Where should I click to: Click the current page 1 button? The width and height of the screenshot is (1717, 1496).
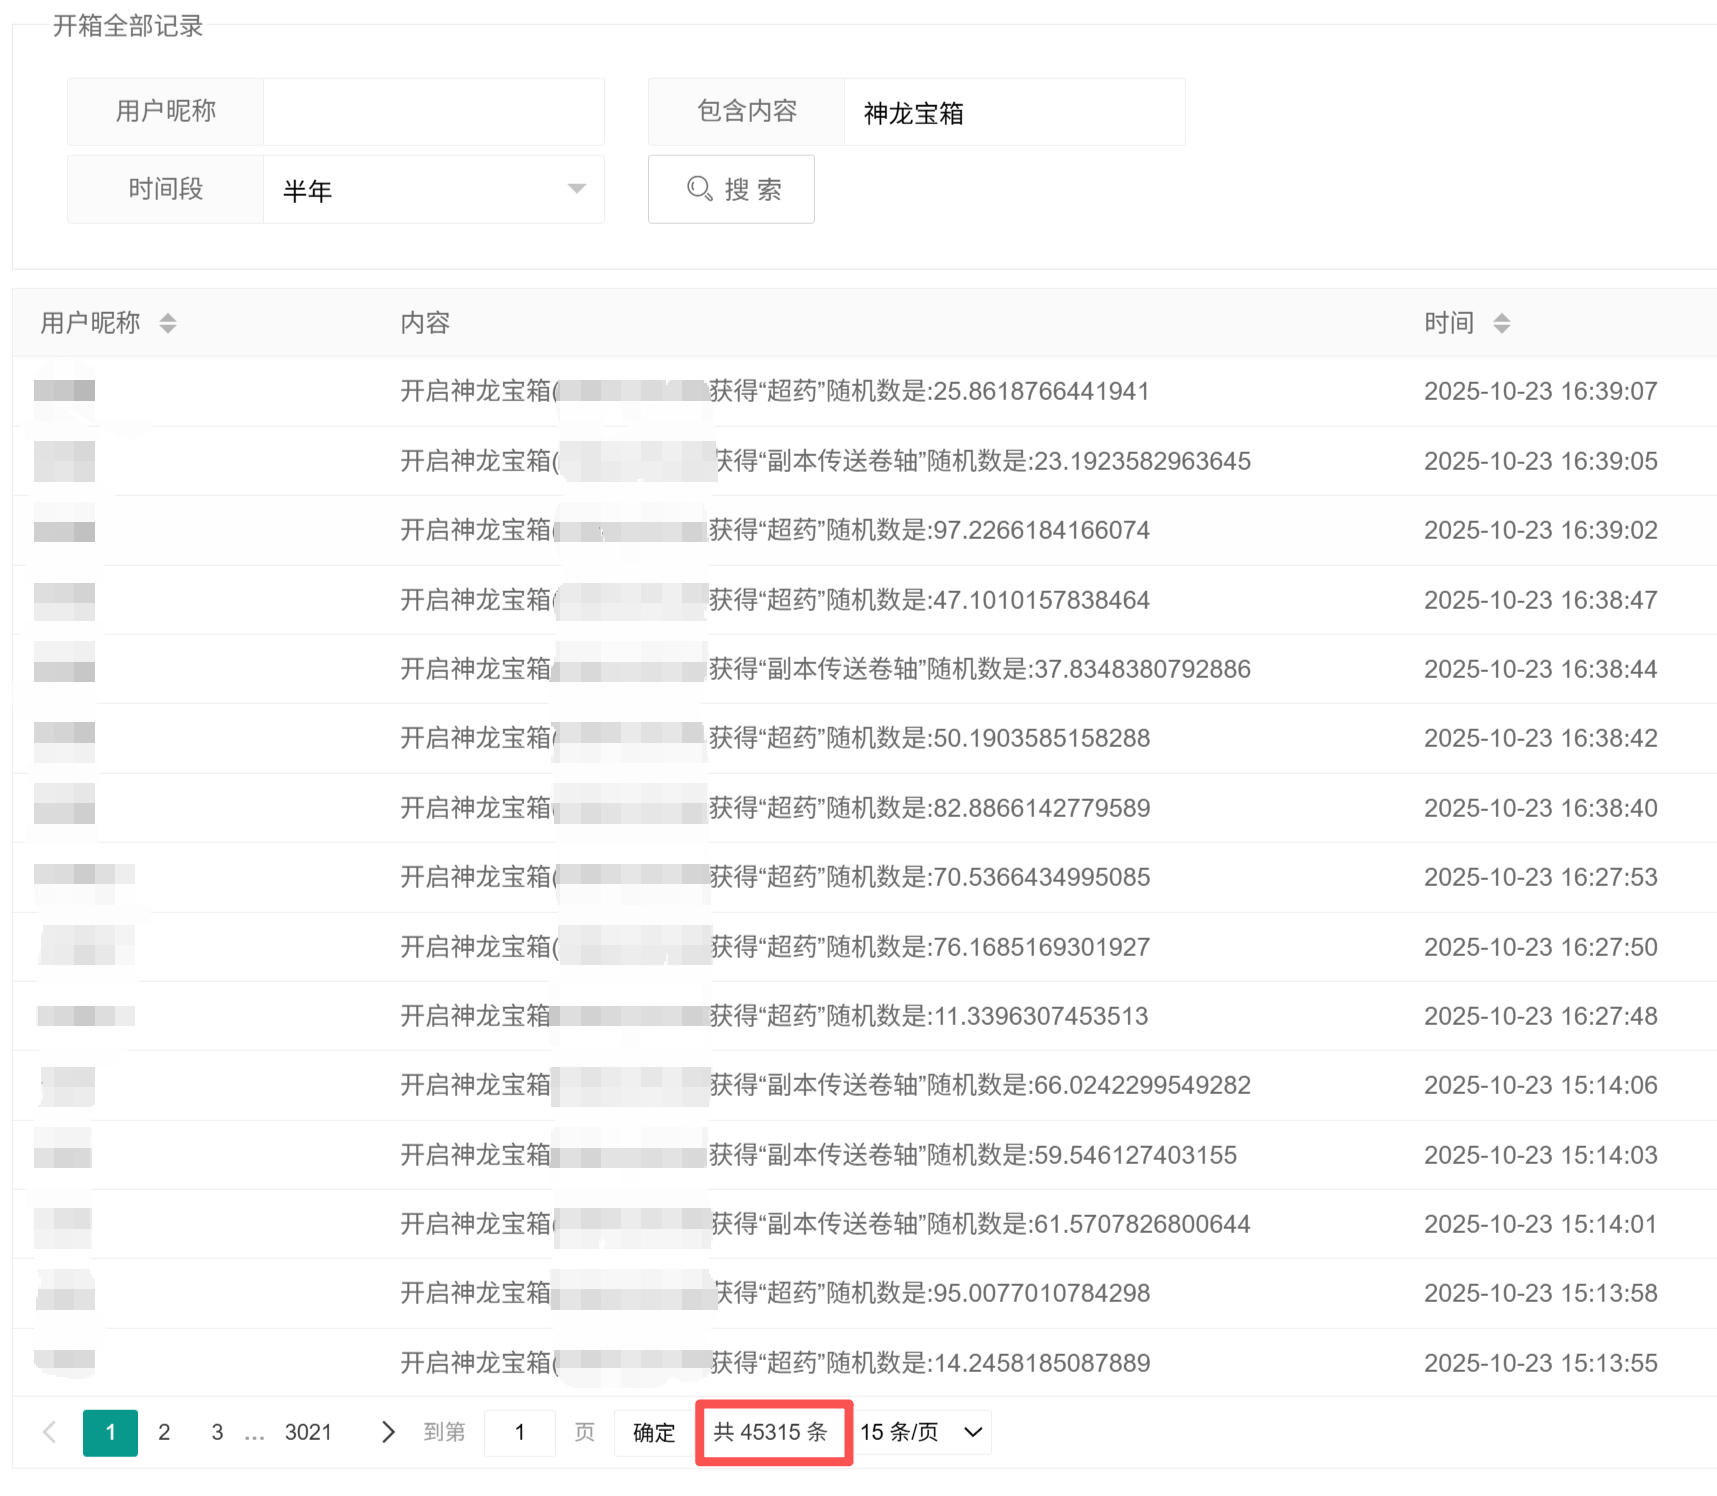tap(110, 1432)
